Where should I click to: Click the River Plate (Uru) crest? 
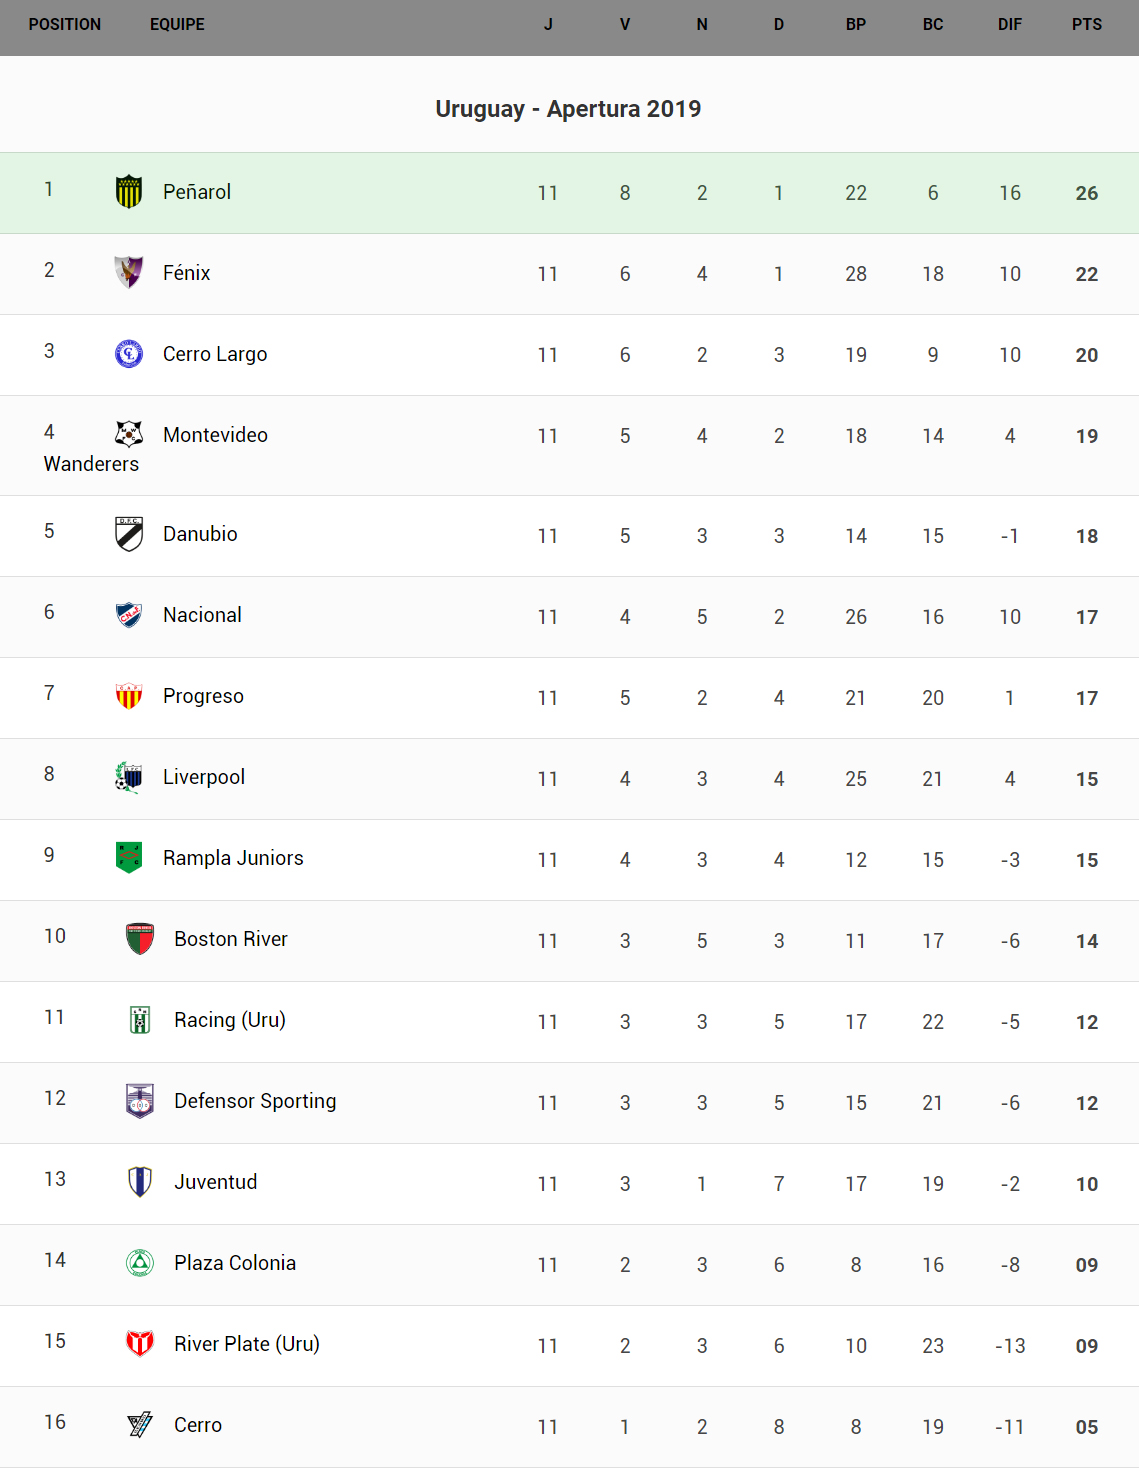point(140,1343)
